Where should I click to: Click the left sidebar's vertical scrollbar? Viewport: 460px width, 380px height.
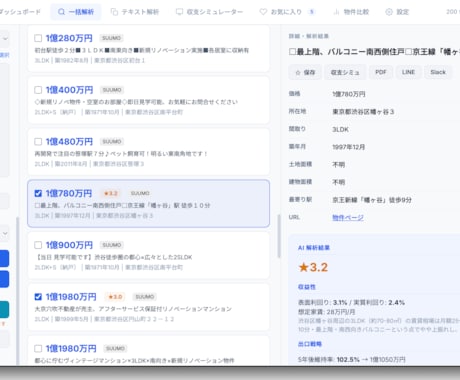tap(18, 291)
